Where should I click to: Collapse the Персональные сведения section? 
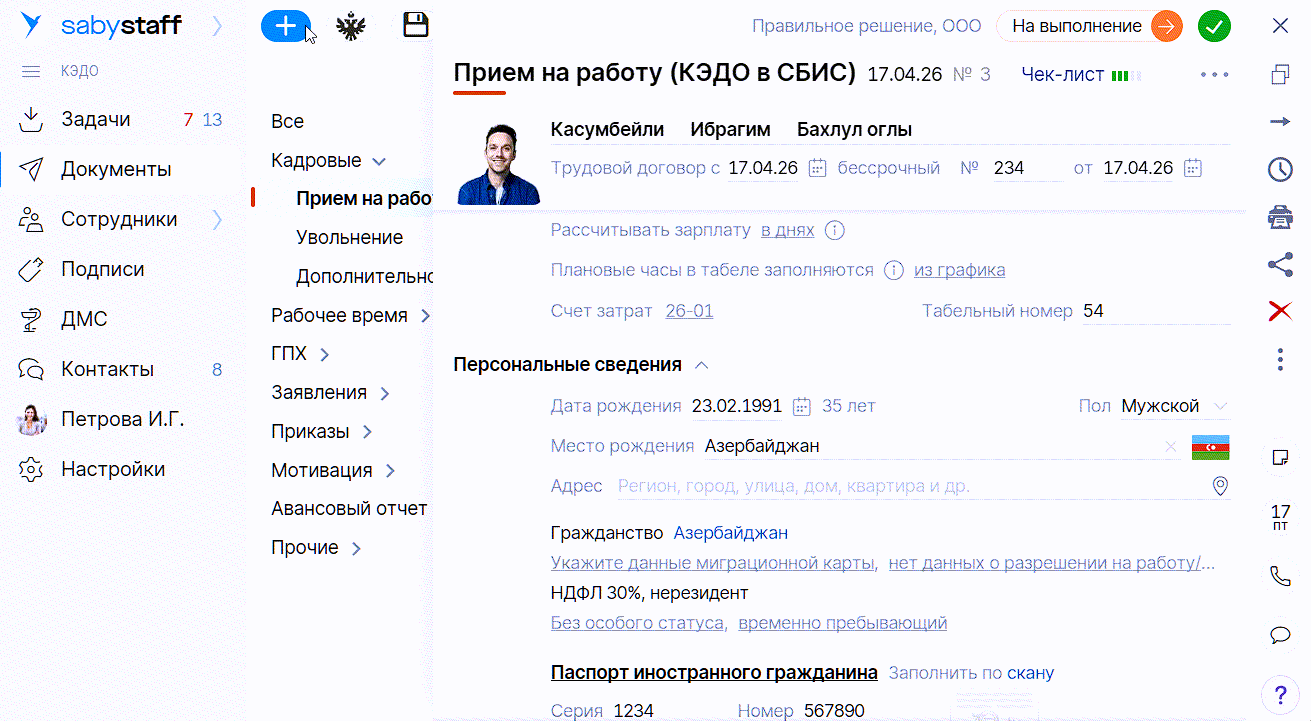coord(701,365)
